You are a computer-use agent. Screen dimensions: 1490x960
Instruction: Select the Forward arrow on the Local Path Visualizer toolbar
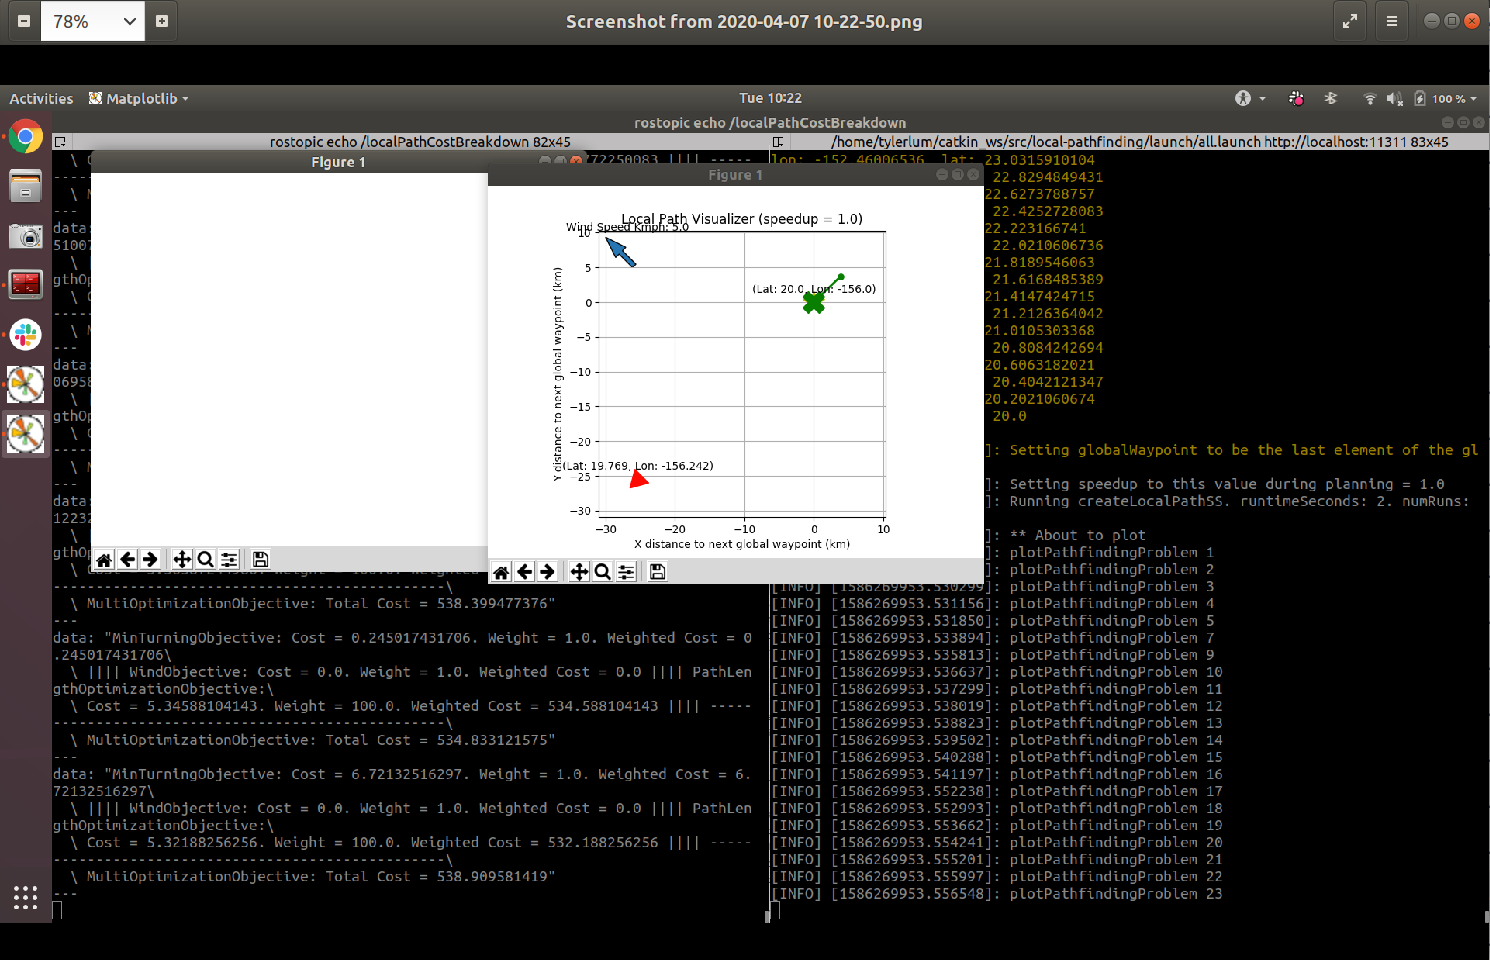(x=548, y=571)
